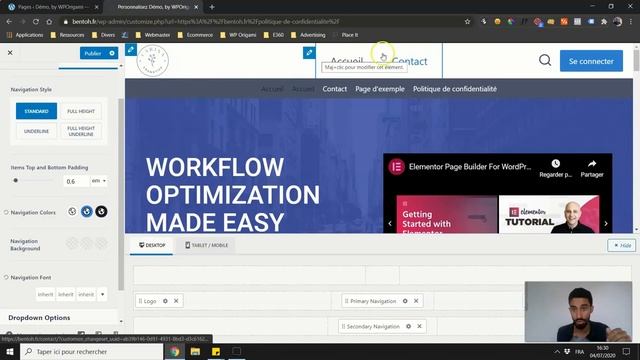
Task: Go to next video in the playlist
Action: [x=606, y=223]
